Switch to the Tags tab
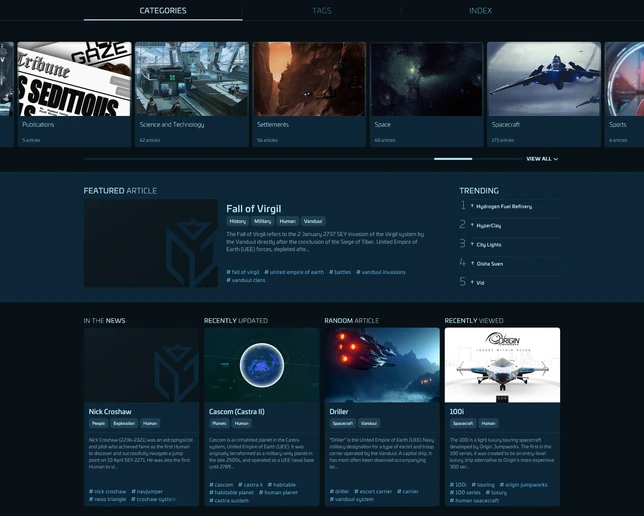Screen dimensions: 644x516 [x=321, y=11]
